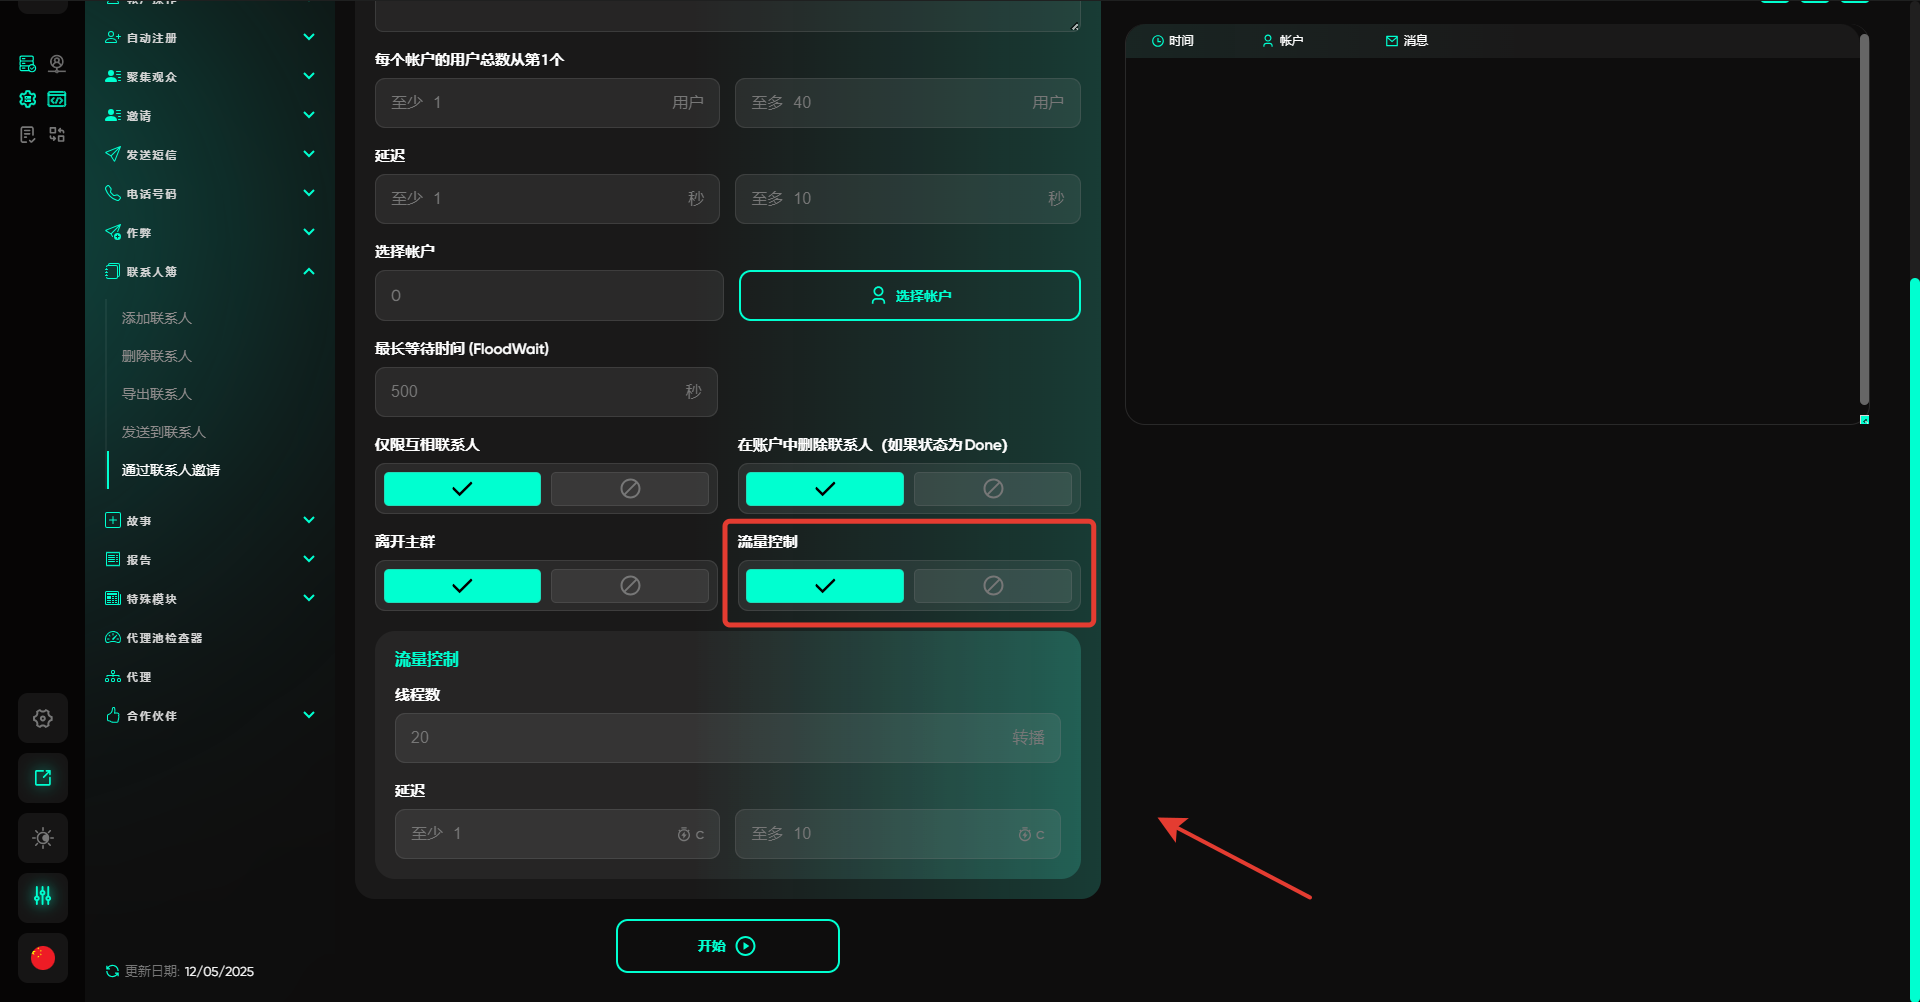Toggle the sun brightness theme icon

43,838
